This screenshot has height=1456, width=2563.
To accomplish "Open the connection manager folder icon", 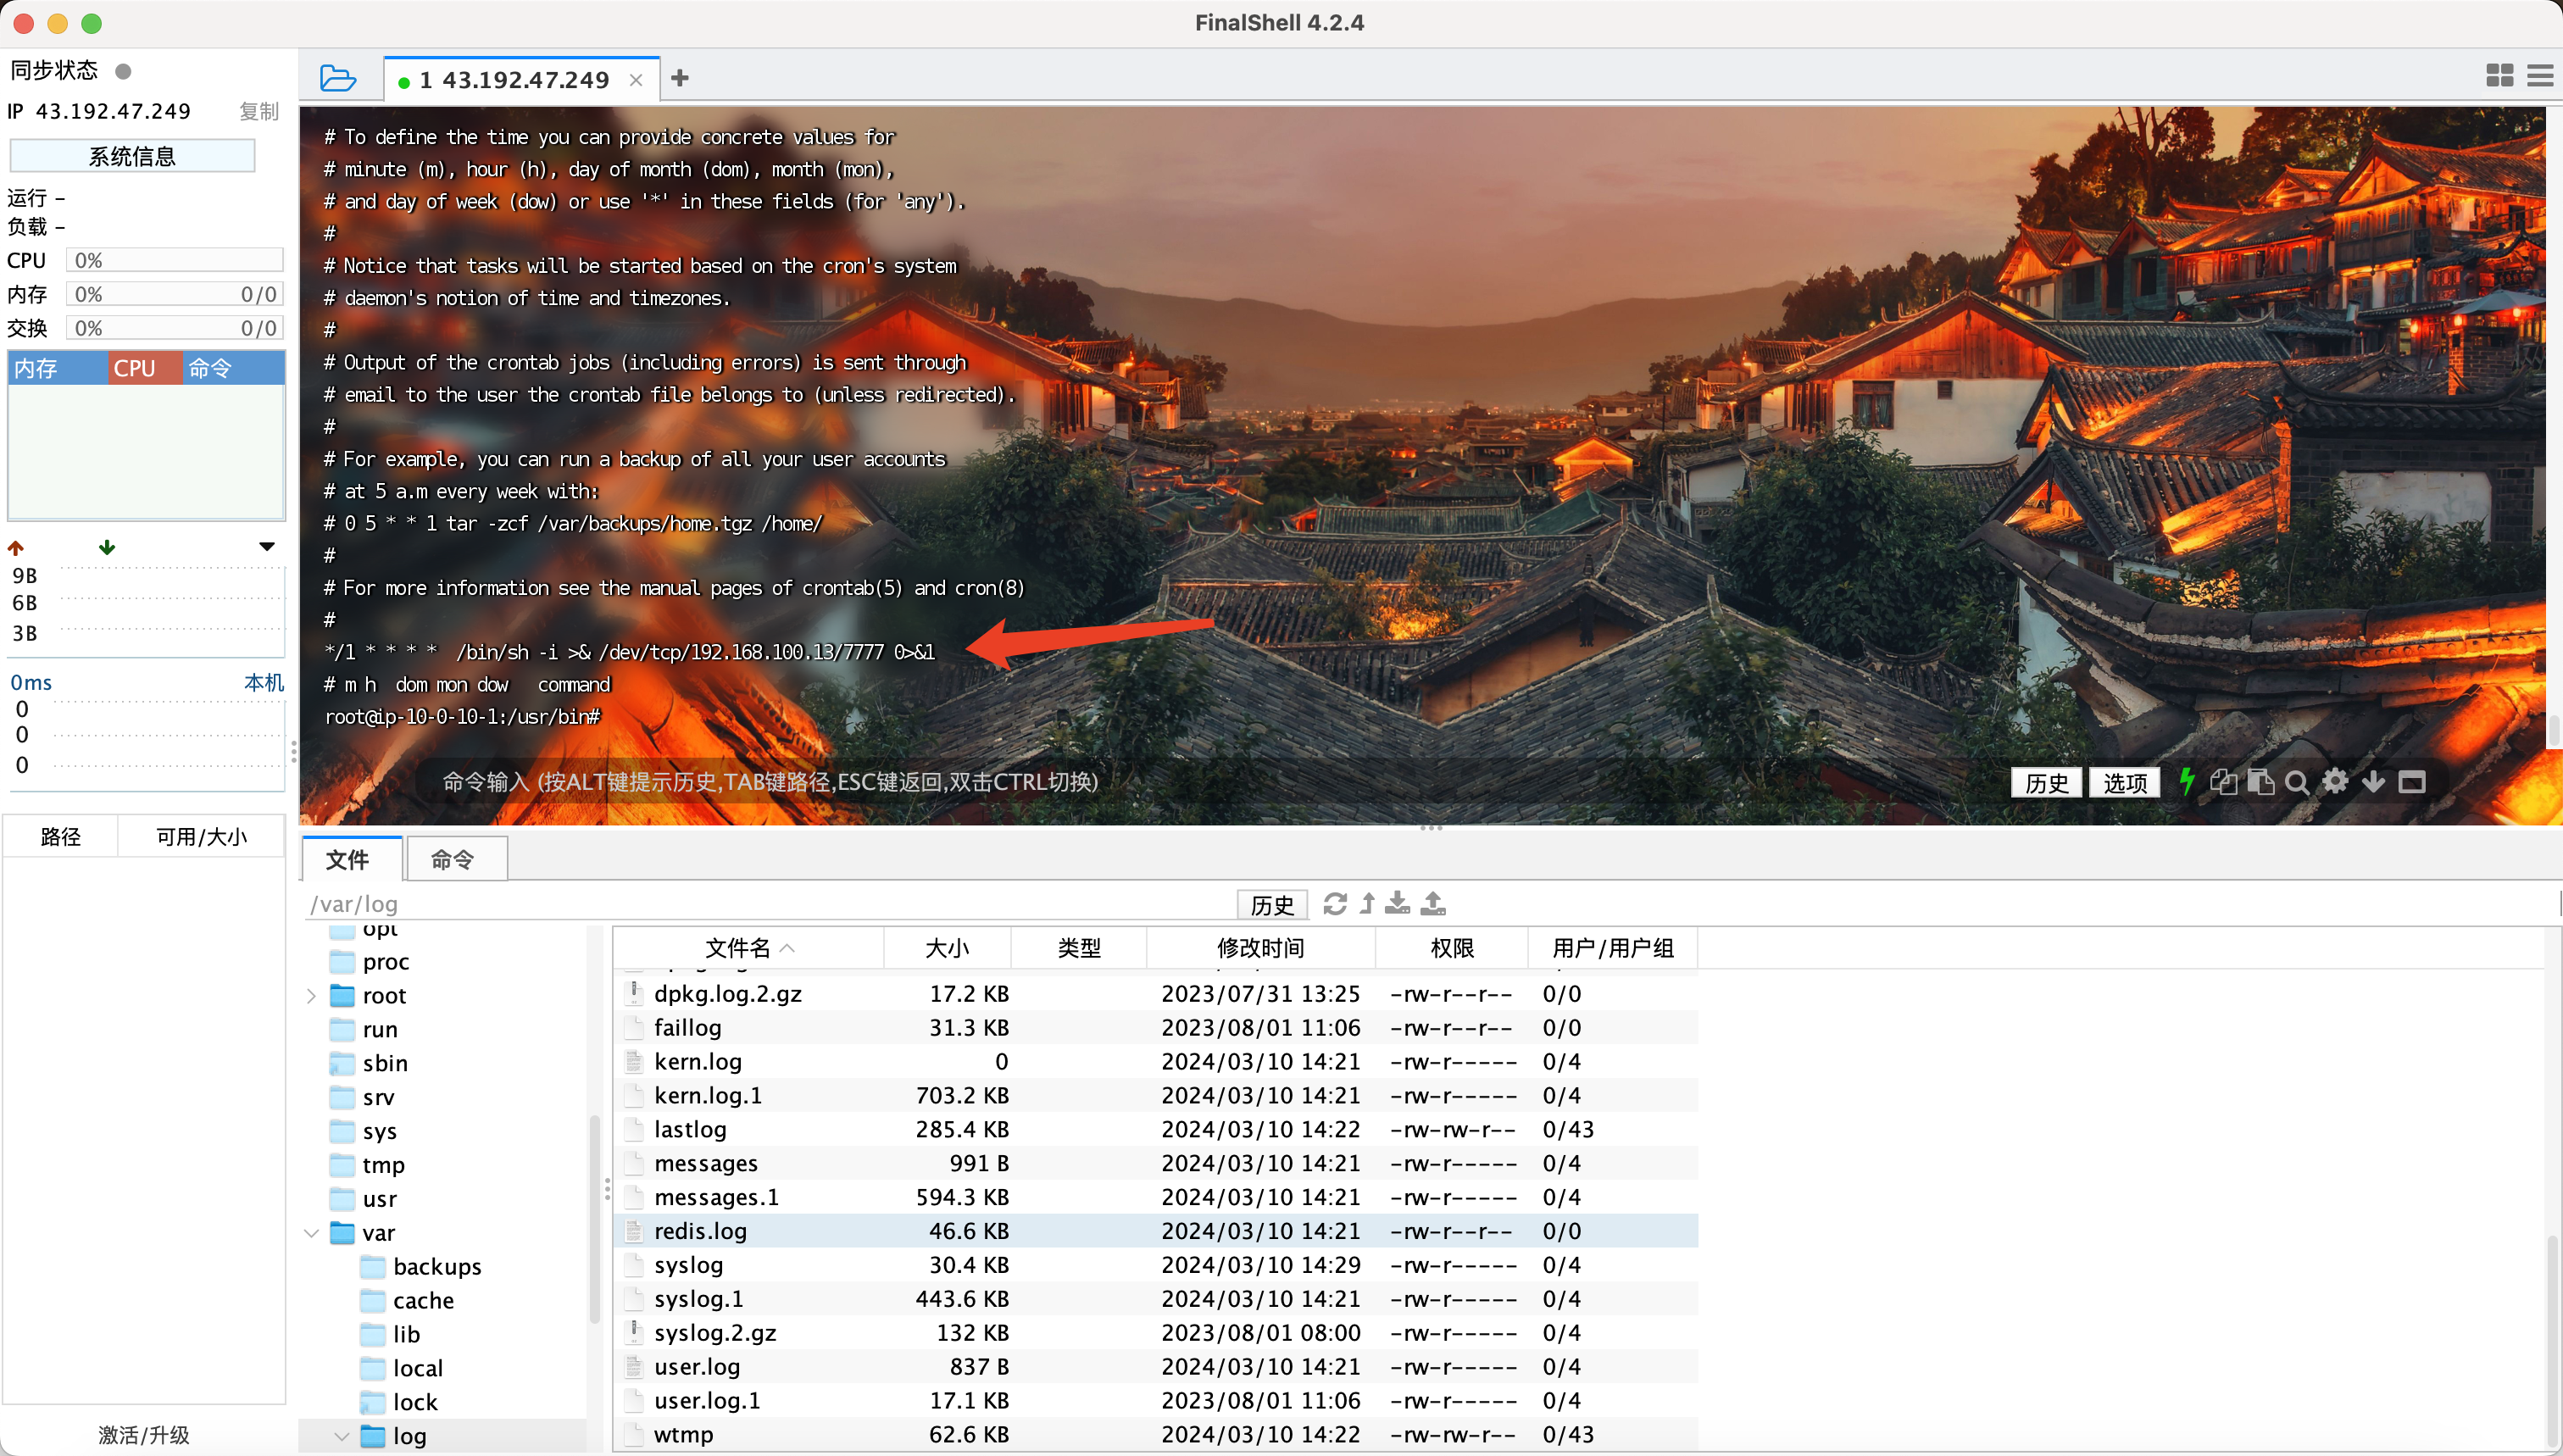I will (338, 78).
